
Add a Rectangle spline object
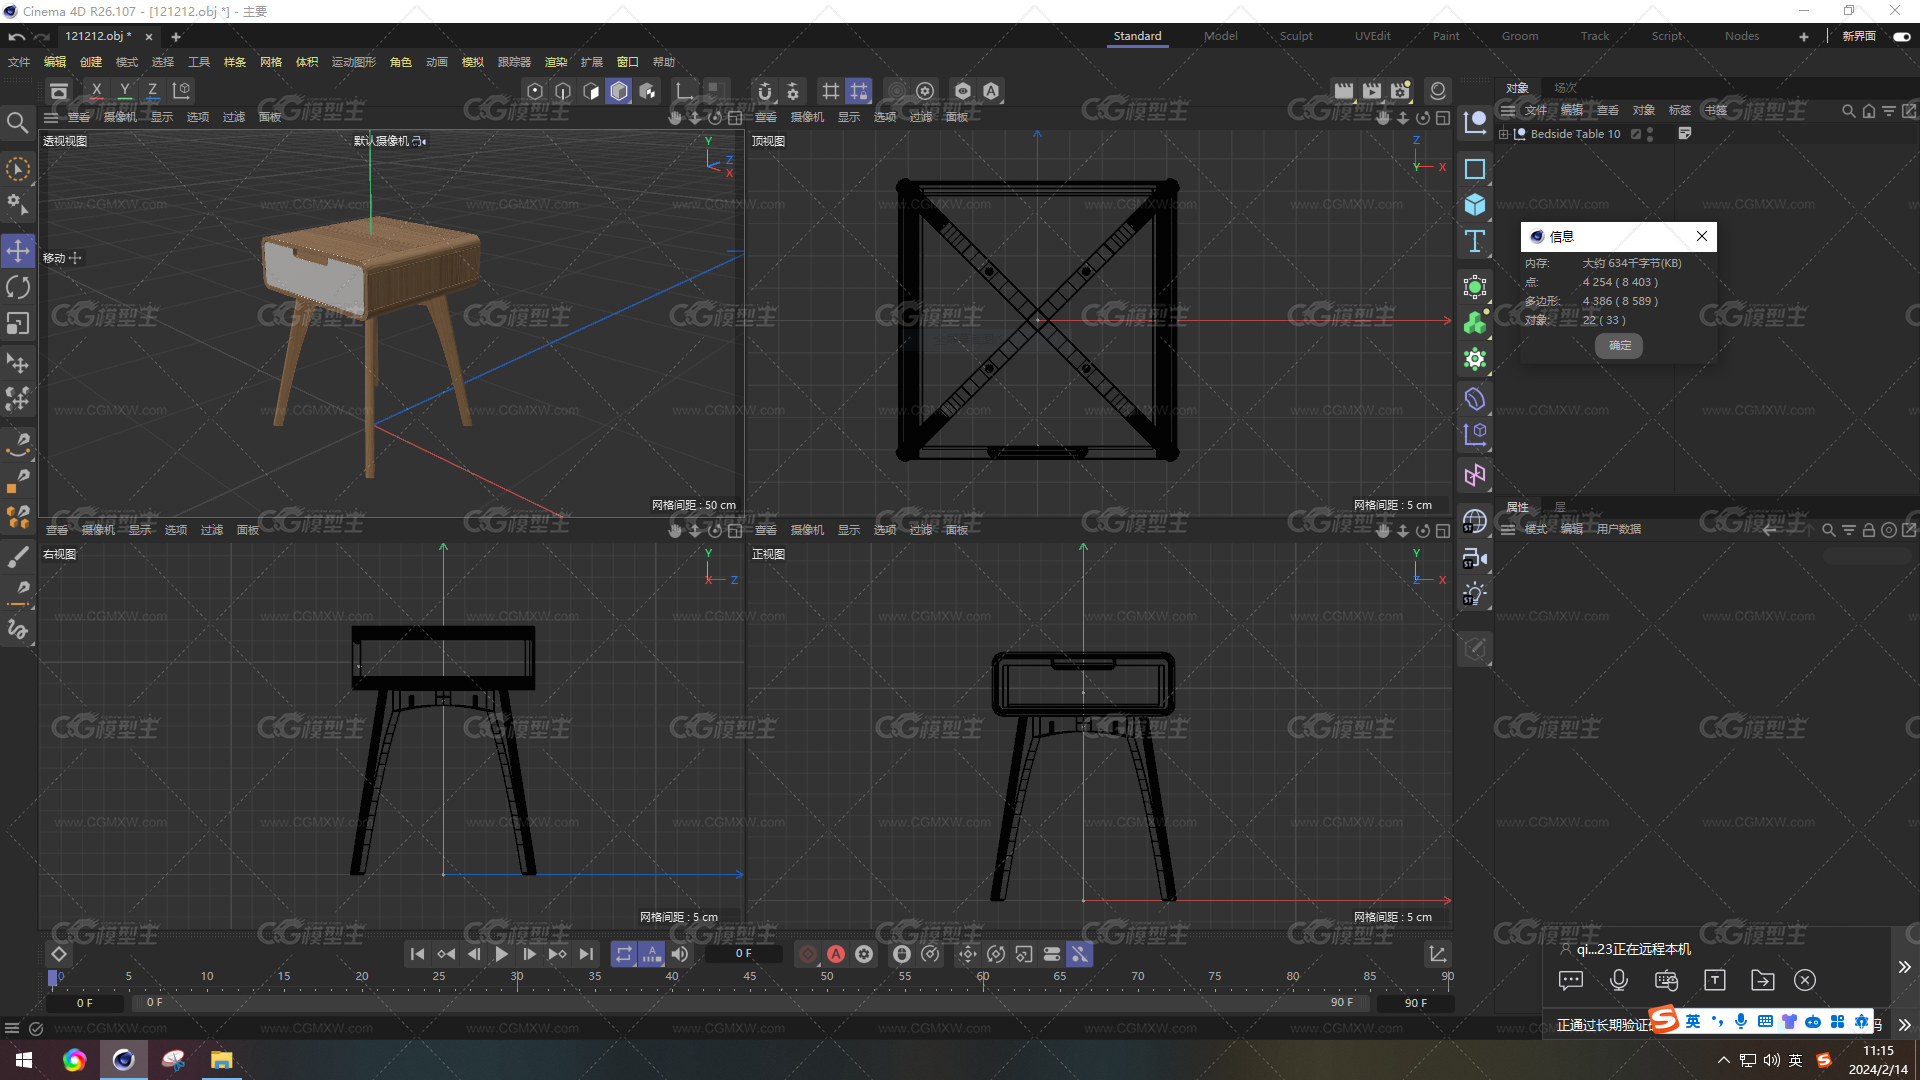click(1475, 169)
